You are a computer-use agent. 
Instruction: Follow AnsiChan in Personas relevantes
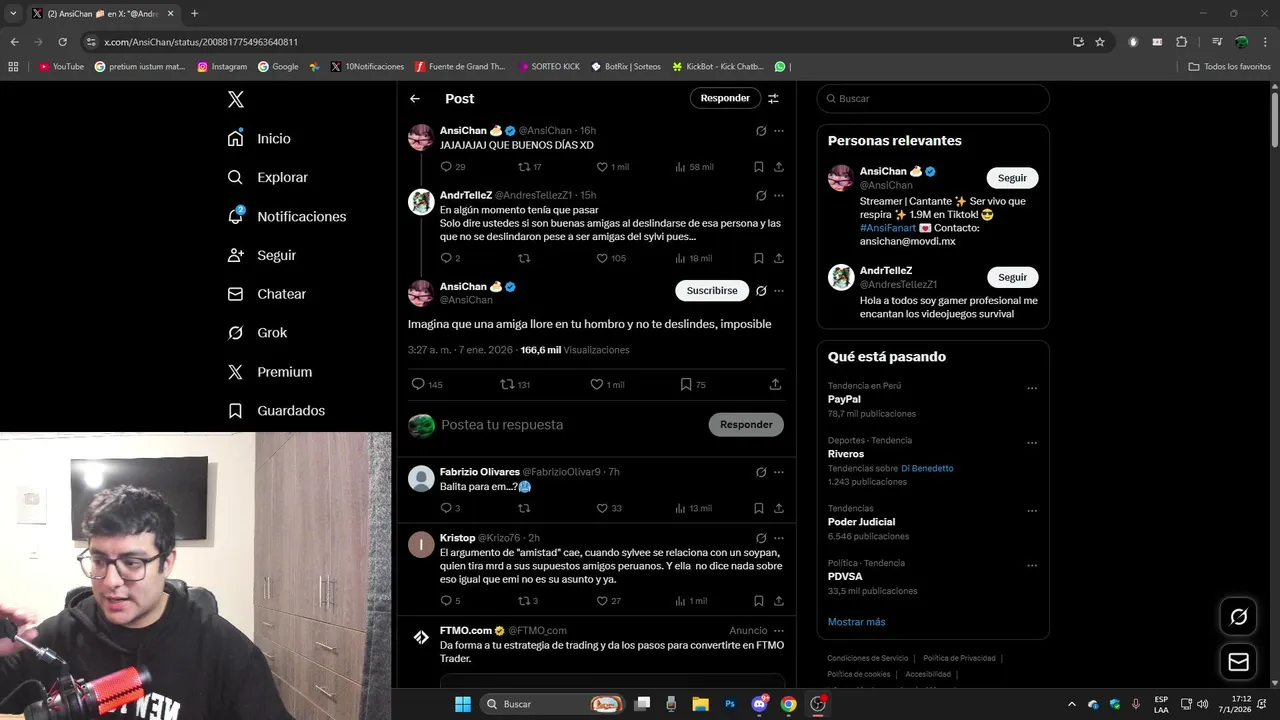tap(1012, 178)
